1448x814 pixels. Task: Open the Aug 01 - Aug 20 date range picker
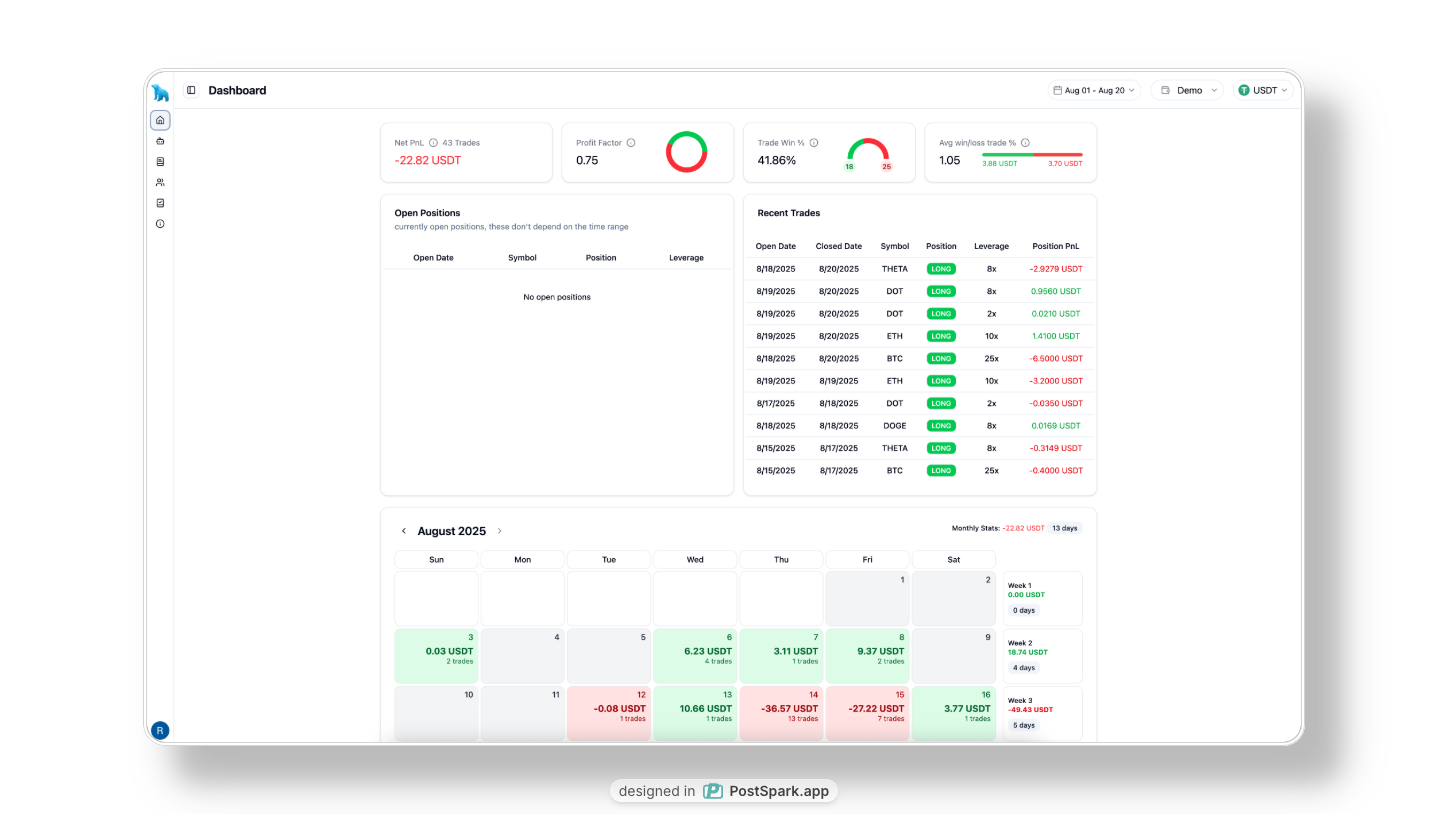tap(1094, 90)
